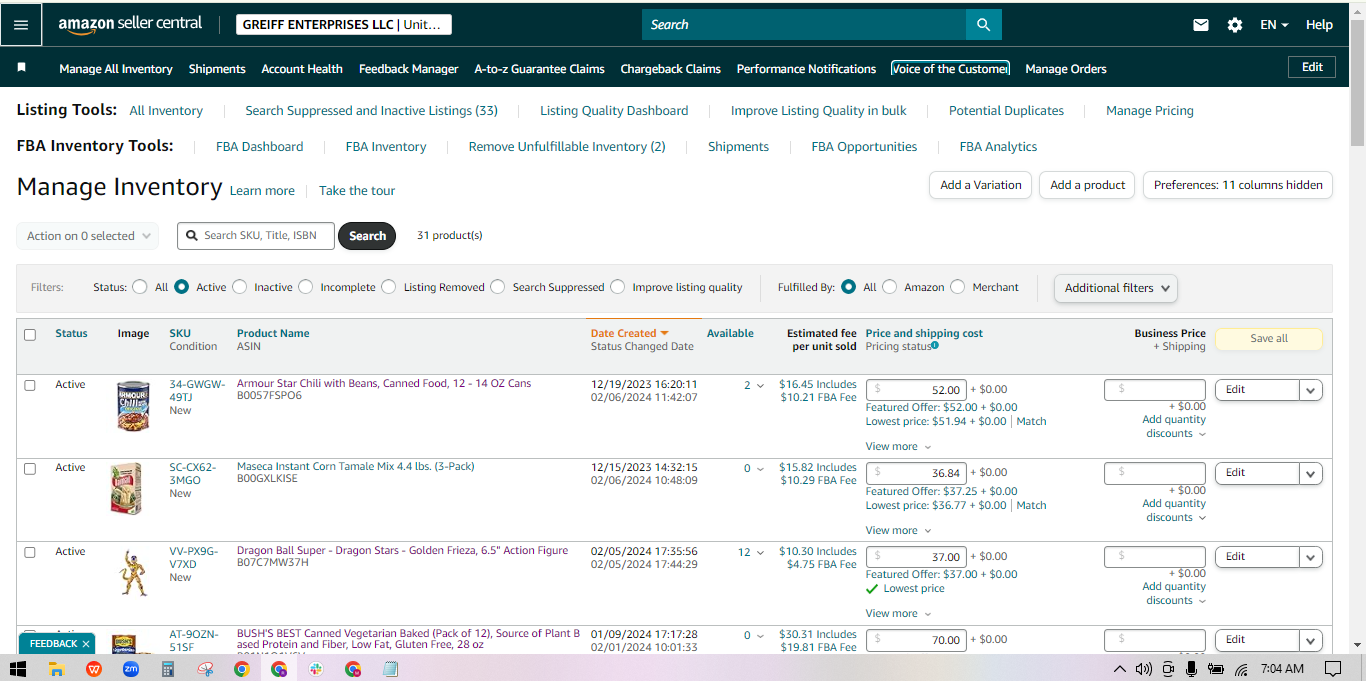This screenshot has width=1366, height=681.
Task: Sort by the Date Created column
Action: (x=629, y=334)
